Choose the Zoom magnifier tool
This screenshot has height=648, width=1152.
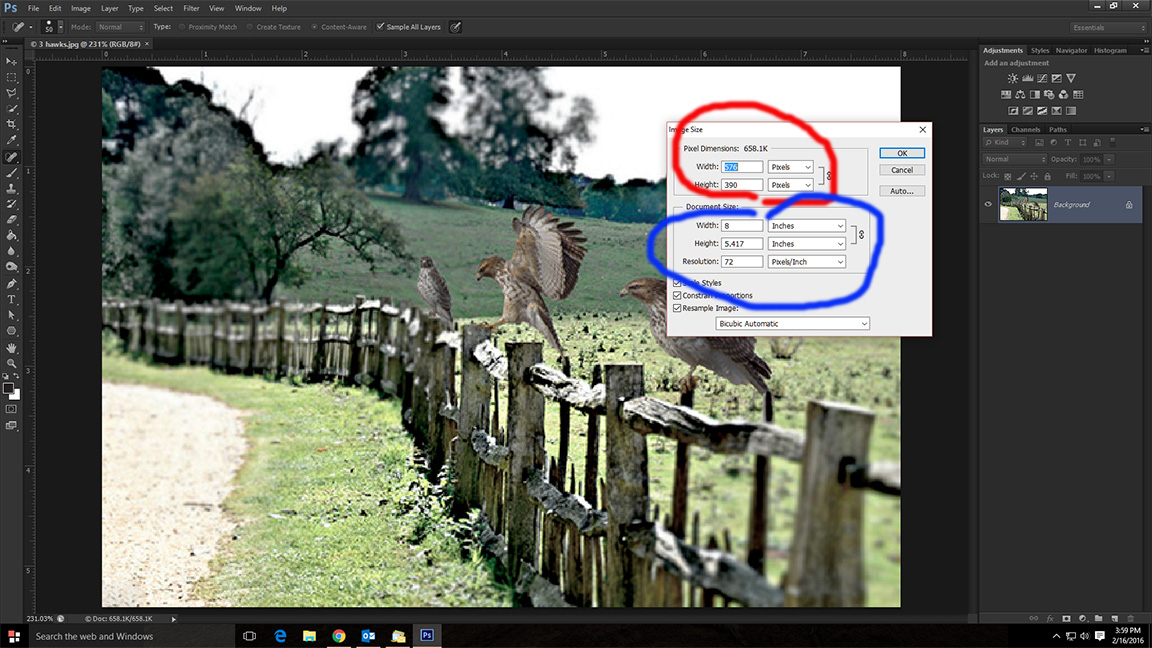12,363
